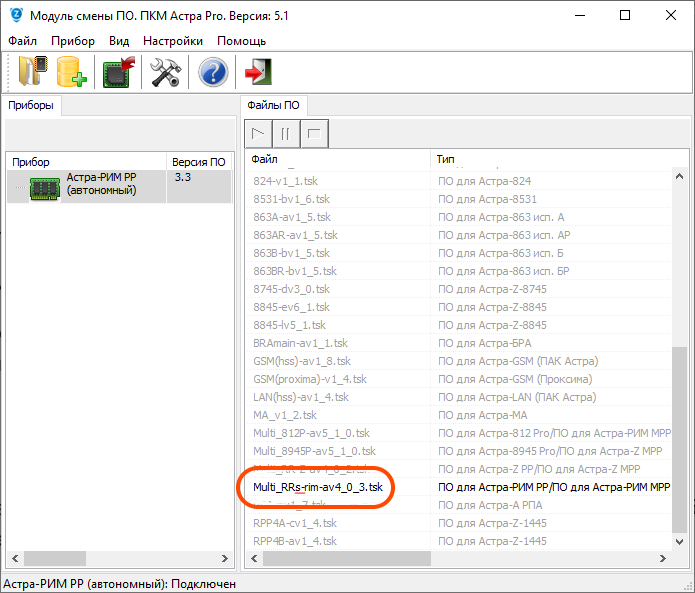This screenshot has height=593, width=695.
Task: Select file Multi_8945P-av5_1_0.tsk
Action: (x=314, y=451)
